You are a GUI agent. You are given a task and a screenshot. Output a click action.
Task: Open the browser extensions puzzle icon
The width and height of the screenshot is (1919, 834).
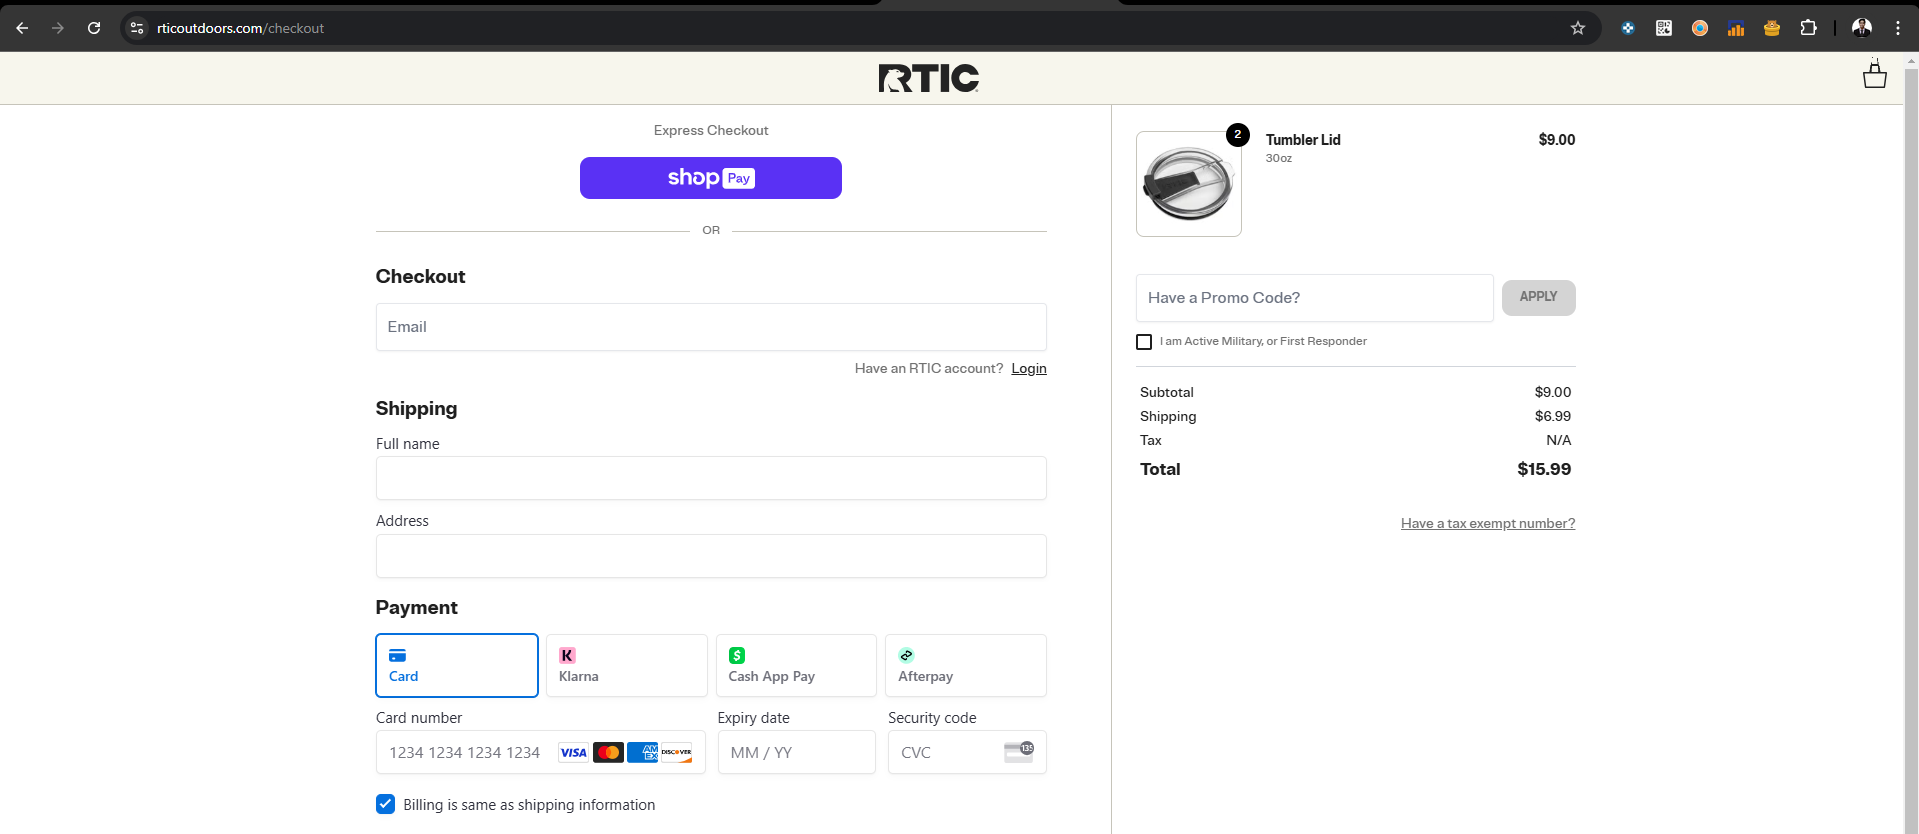[1808, 28]
